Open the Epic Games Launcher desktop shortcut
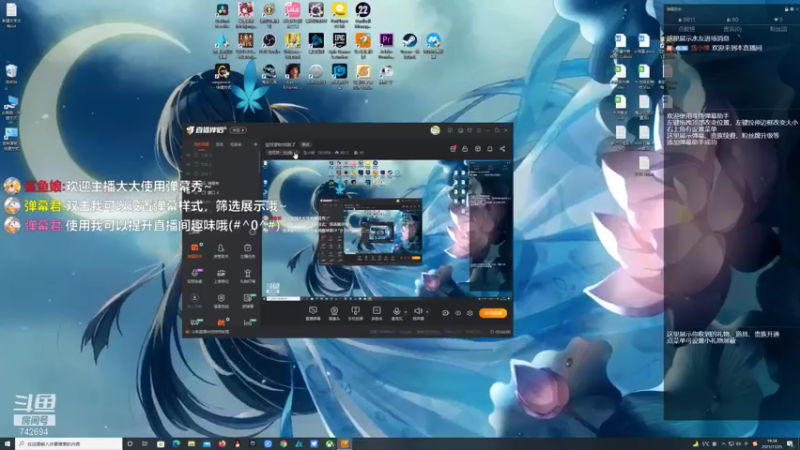 tap(339, 40)
